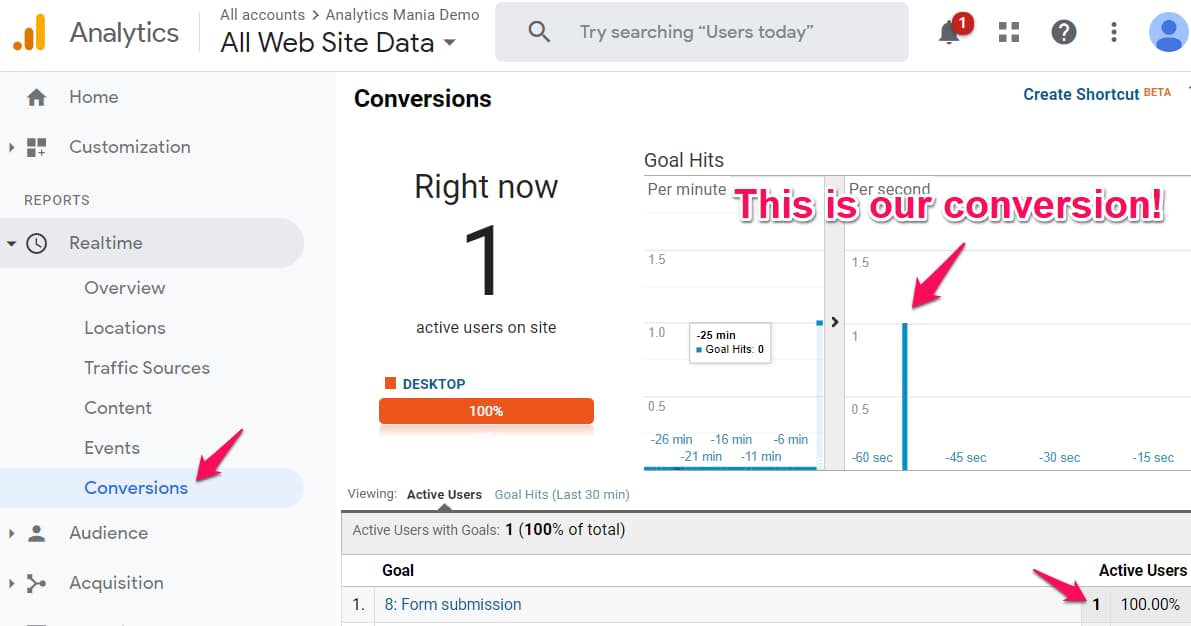Click the Home house icon in sidebar
Viewport: 1191px width, 626px height.
coord(37,97)
